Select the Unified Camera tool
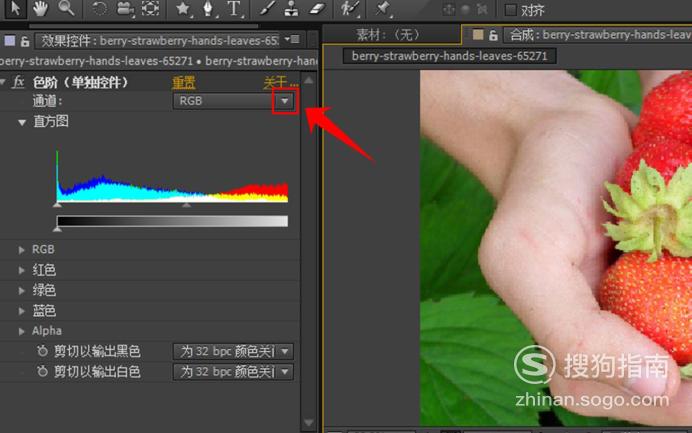692x433 pixels. point(125,9)
